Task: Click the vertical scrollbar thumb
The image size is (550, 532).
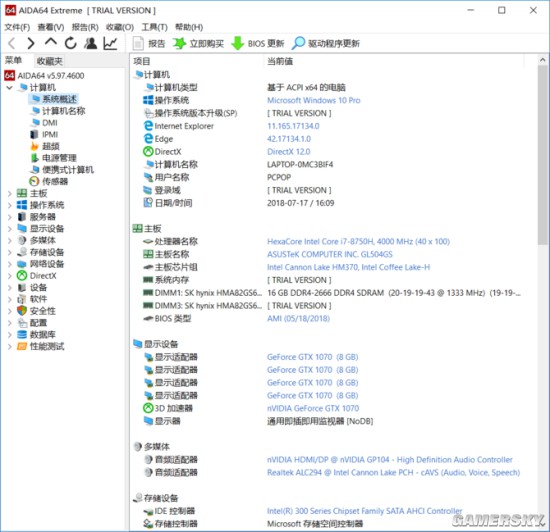Action: click(543, 154)
